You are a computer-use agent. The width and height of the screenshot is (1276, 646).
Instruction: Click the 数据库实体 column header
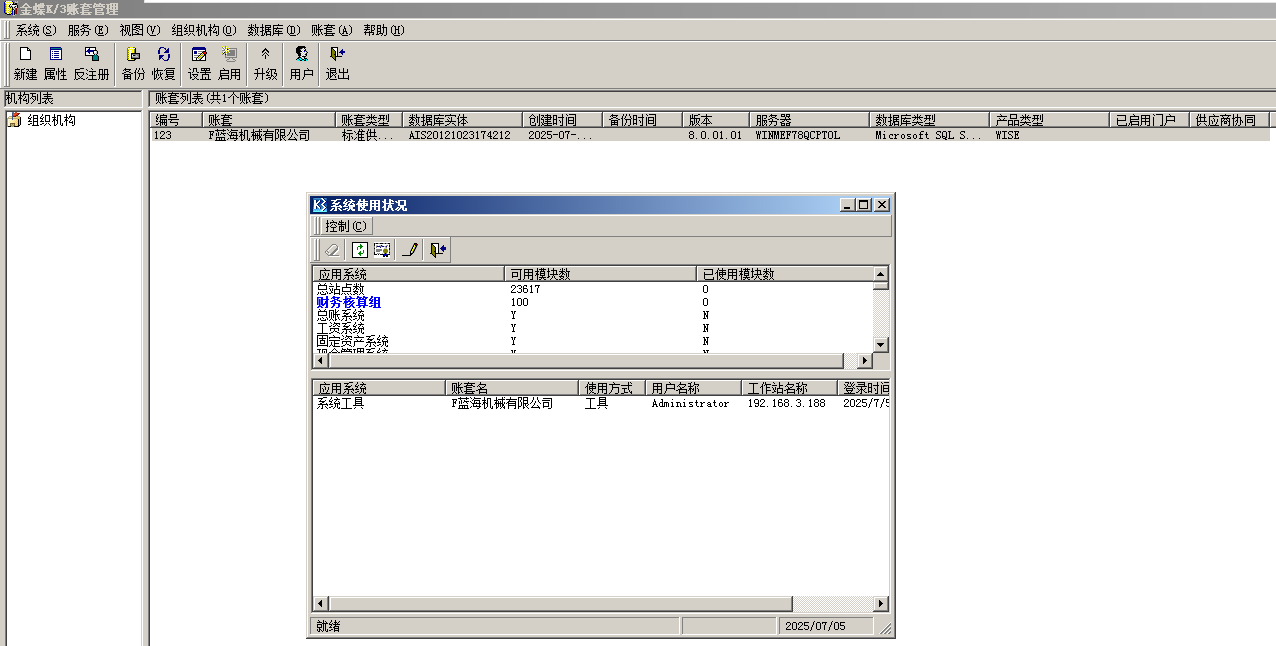(462, 120)
